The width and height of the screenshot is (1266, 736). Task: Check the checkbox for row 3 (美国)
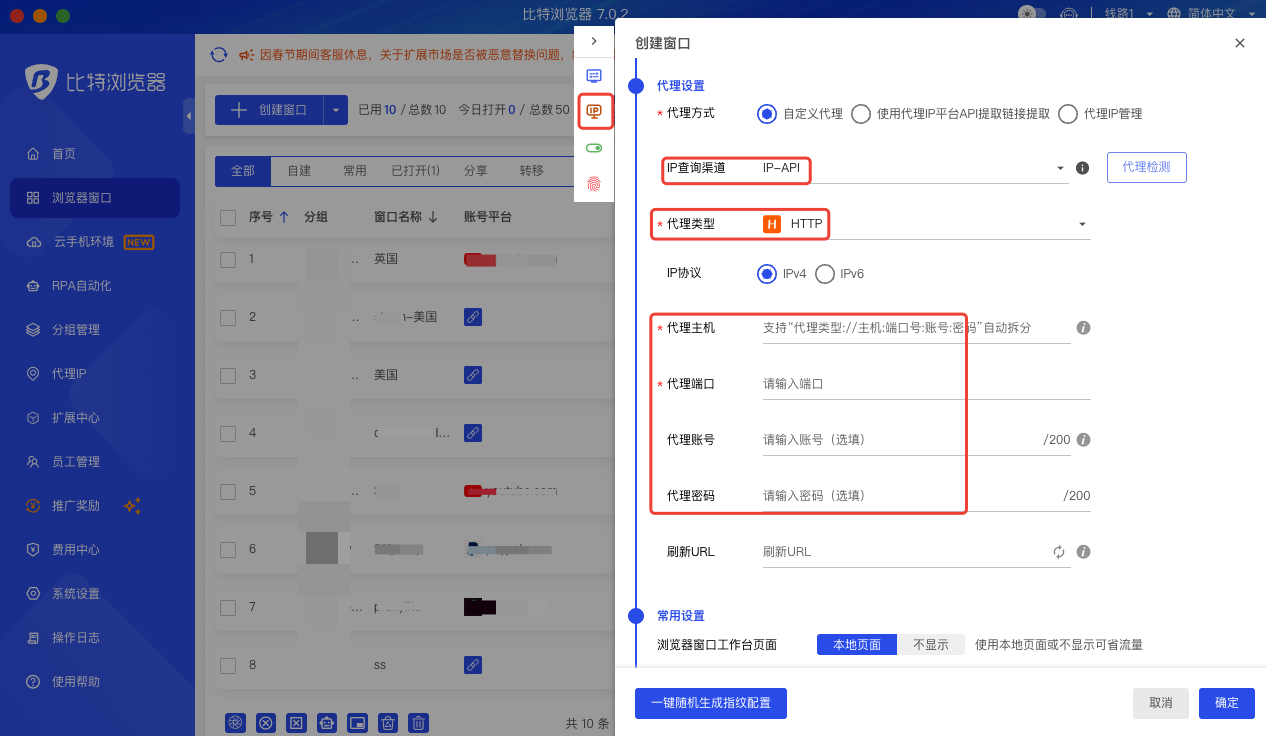[x=228, y=376]
